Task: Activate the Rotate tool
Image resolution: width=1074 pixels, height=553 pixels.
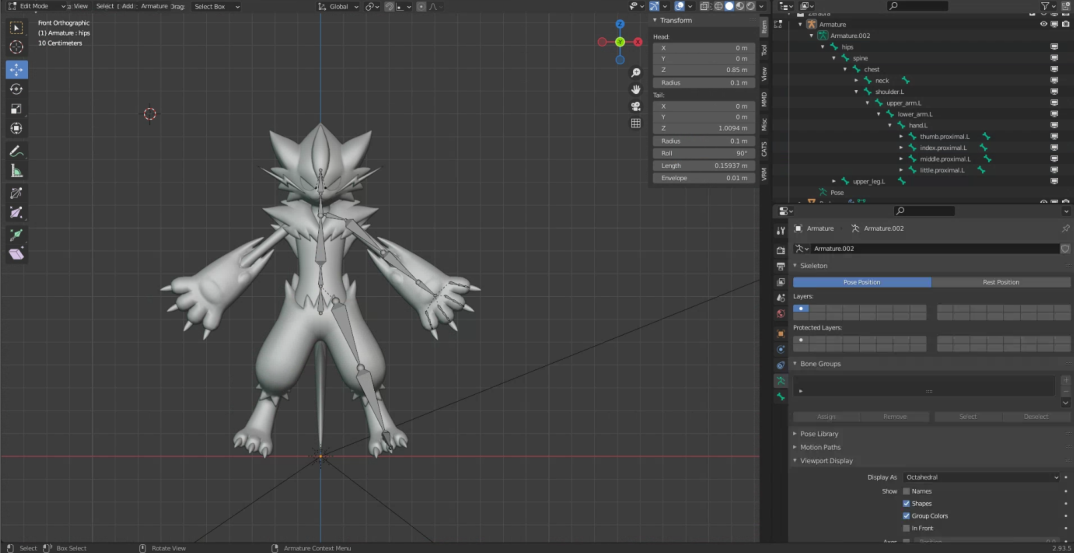Action: 16,89
